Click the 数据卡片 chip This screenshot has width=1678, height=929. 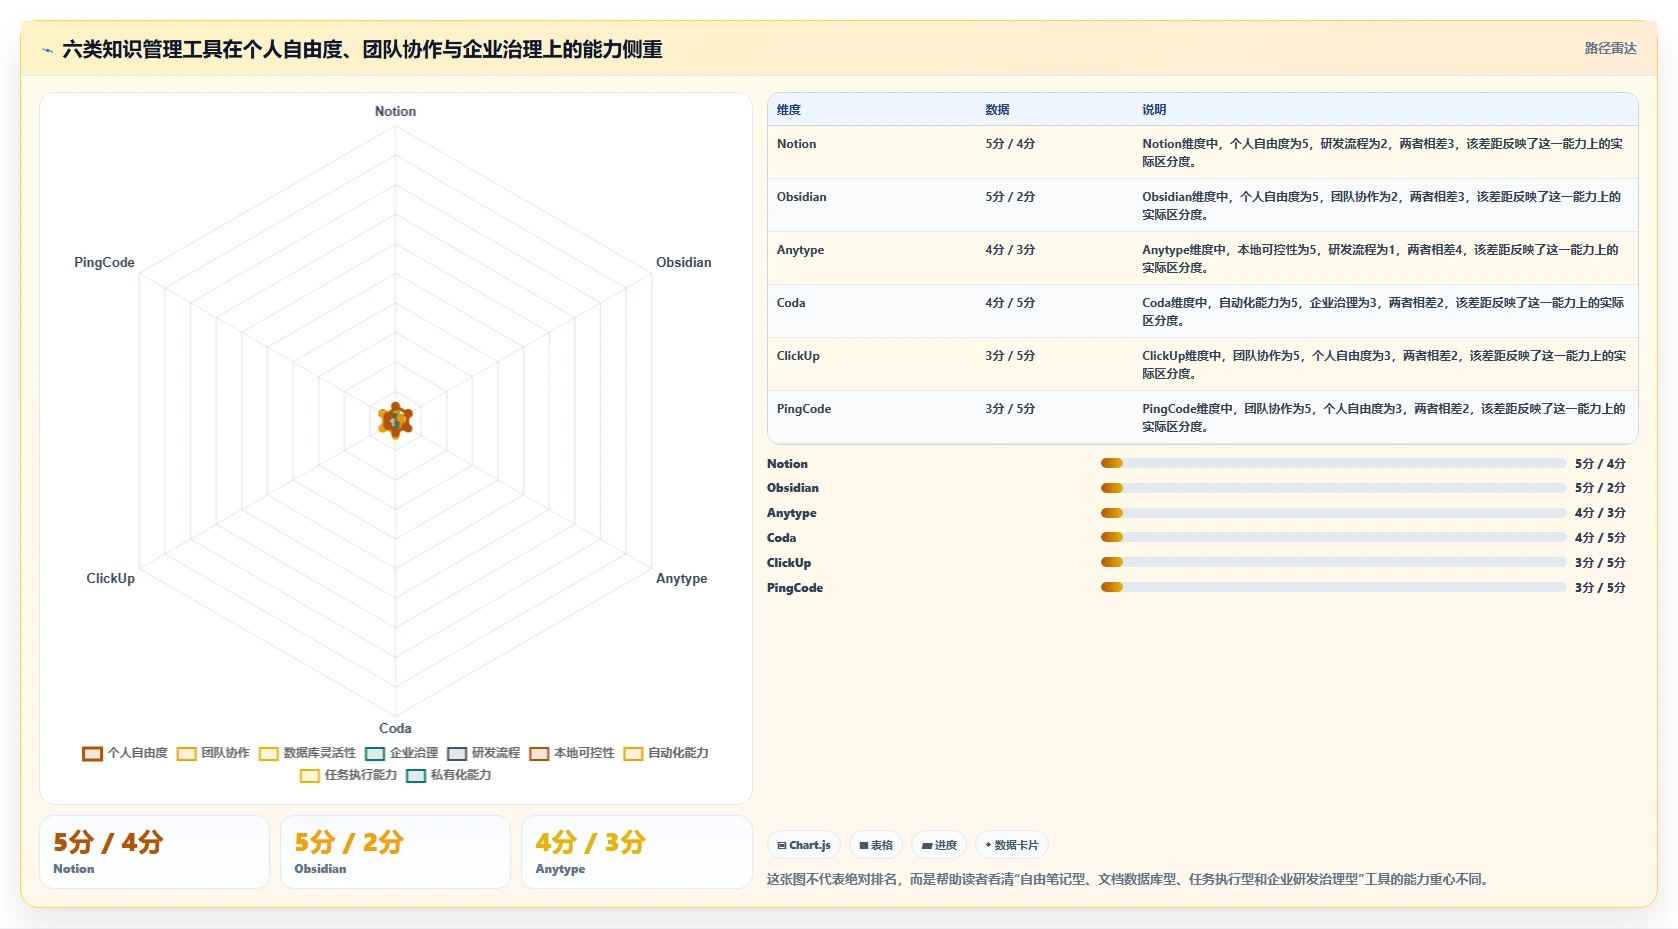click(1012, 845)
